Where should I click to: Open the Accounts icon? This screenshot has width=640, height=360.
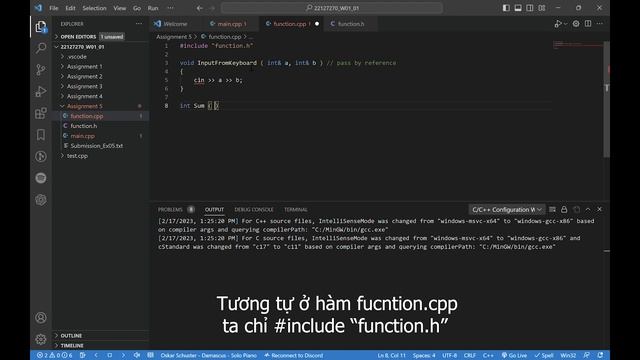coord(41,318)
